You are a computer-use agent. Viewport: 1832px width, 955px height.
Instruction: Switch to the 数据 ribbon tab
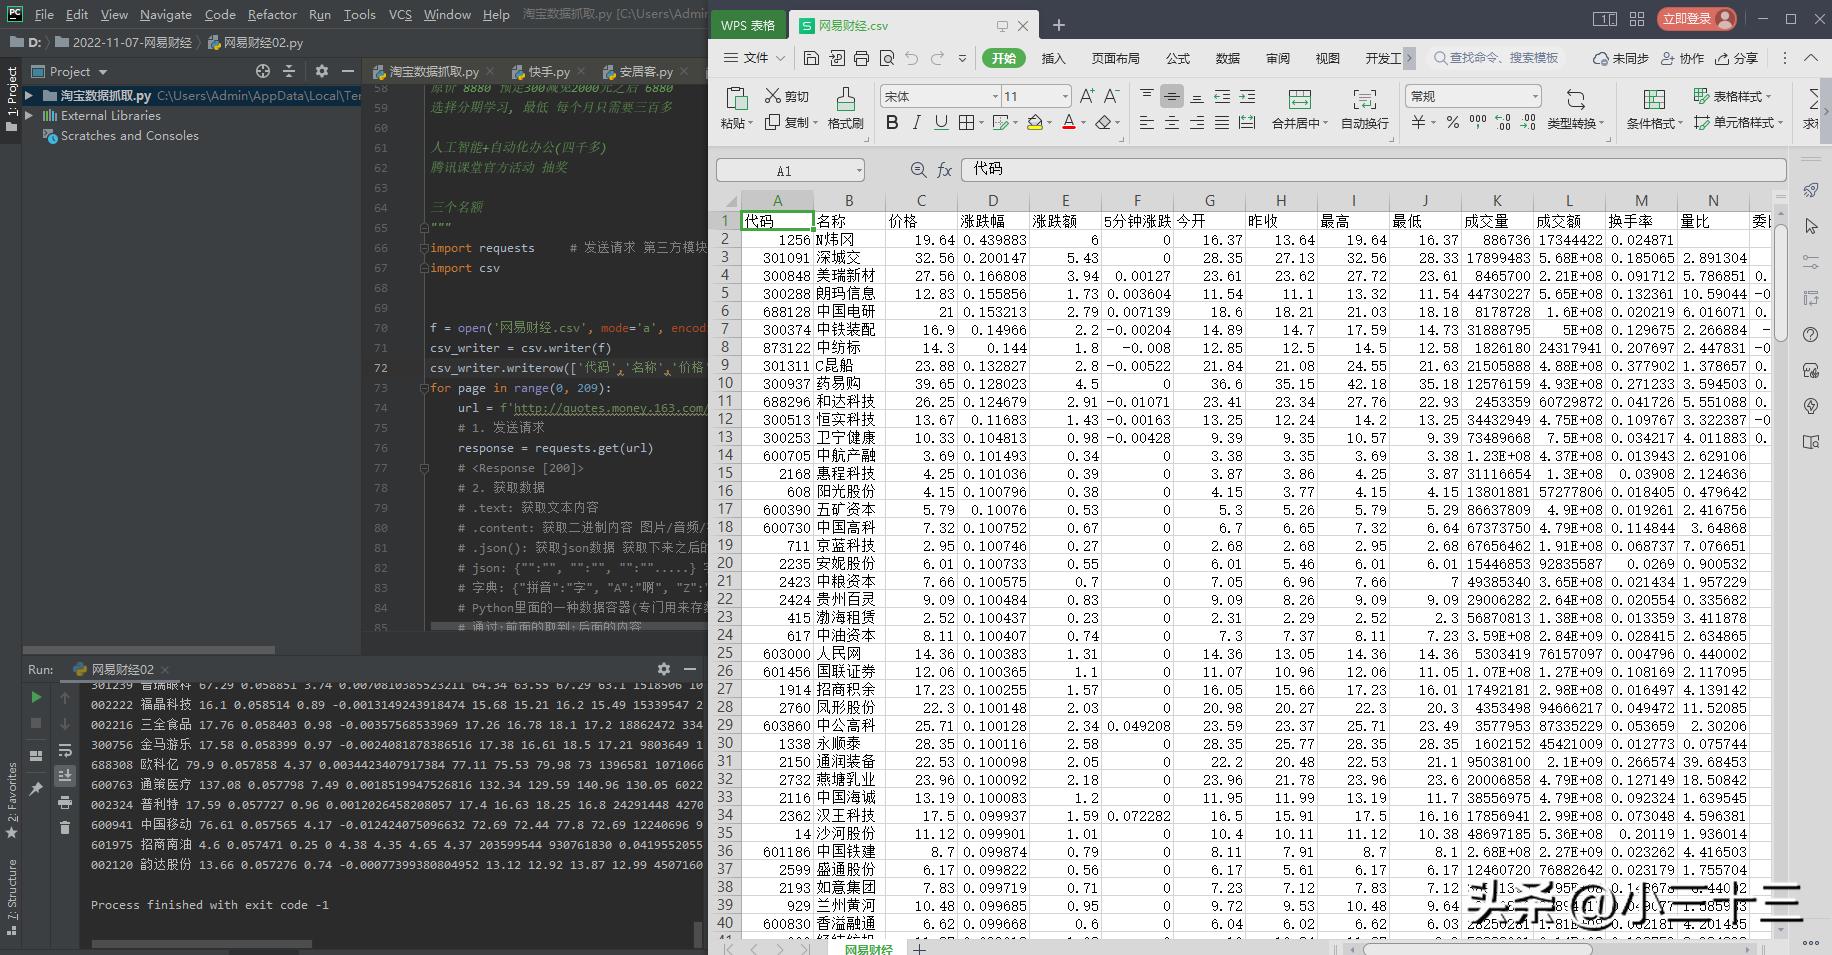pyautogui.click(x=1227, y=58)
